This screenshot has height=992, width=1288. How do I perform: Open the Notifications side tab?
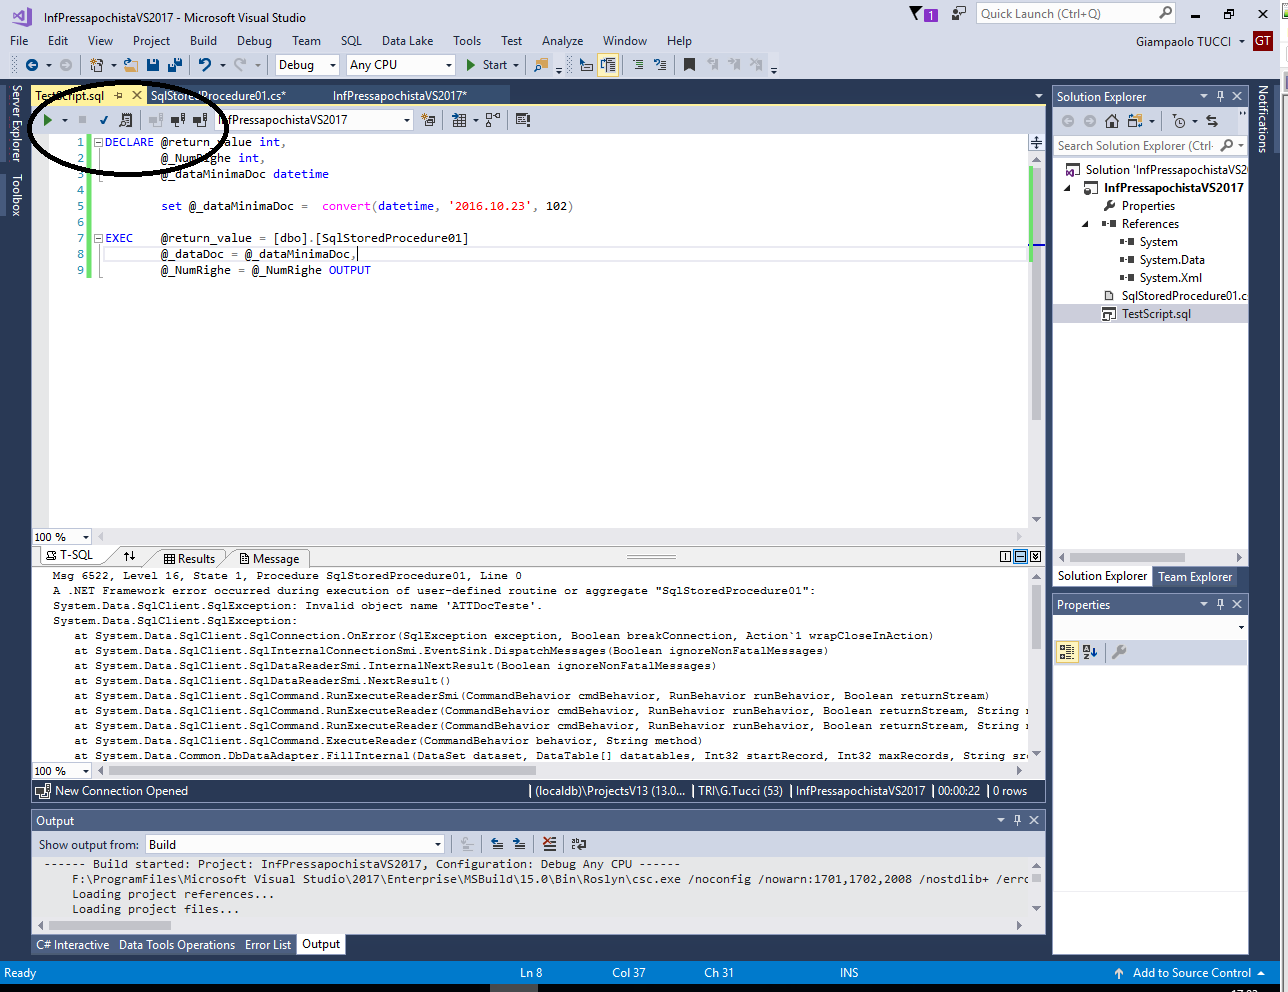[1262, 118]
